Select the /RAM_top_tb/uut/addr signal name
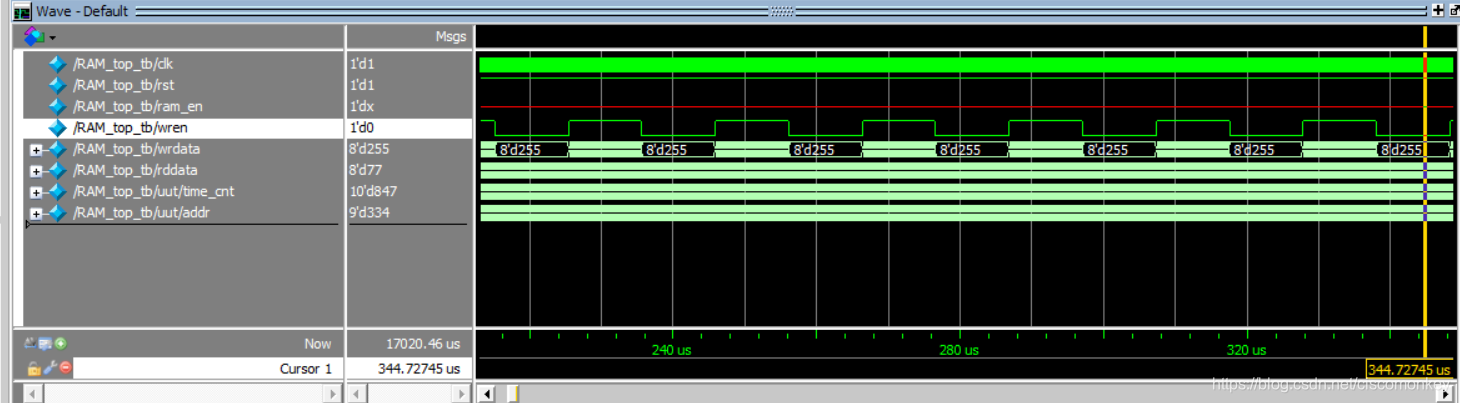This screenshot has height=403, width=1460. 140,213
